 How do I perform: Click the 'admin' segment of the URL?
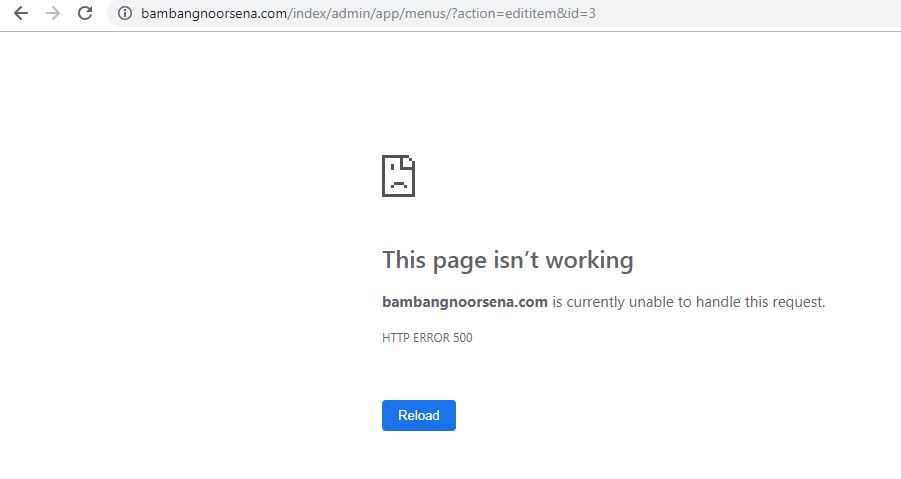(x=351, y=13)
